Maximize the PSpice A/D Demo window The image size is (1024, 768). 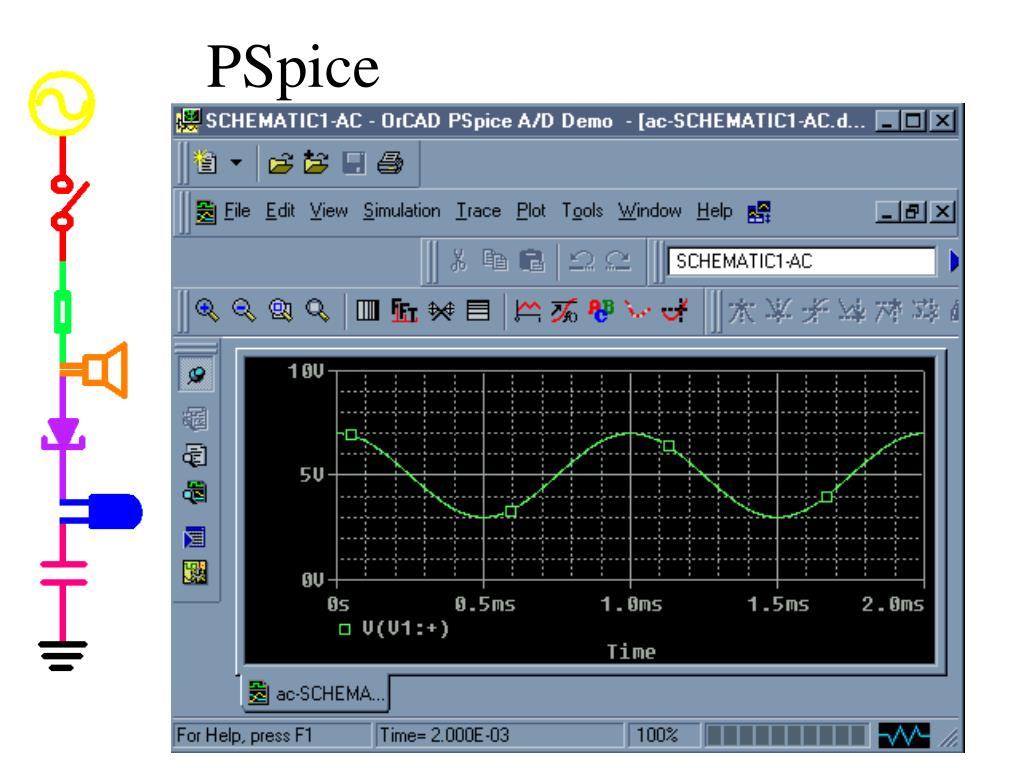click(914, 121)
